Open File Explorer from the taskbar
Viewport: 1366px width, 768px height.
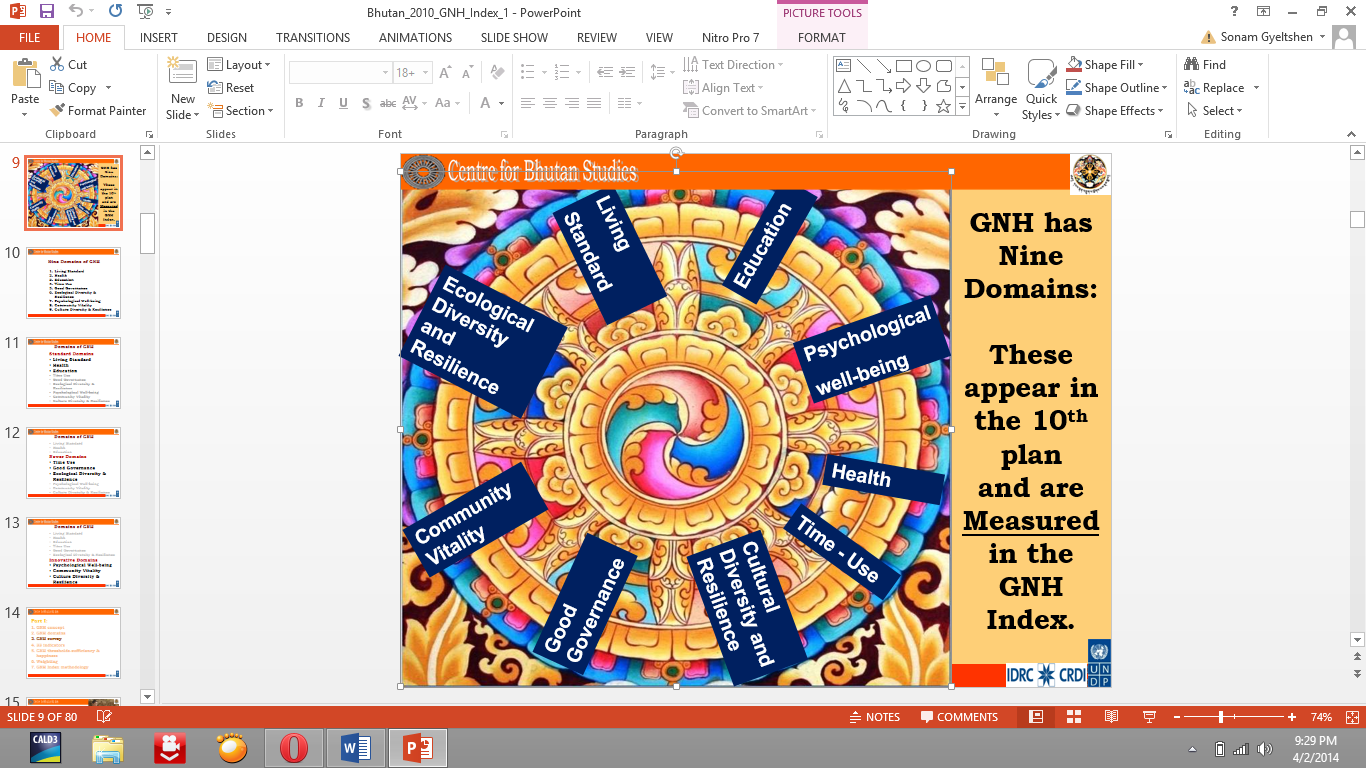tap(108, 748)
